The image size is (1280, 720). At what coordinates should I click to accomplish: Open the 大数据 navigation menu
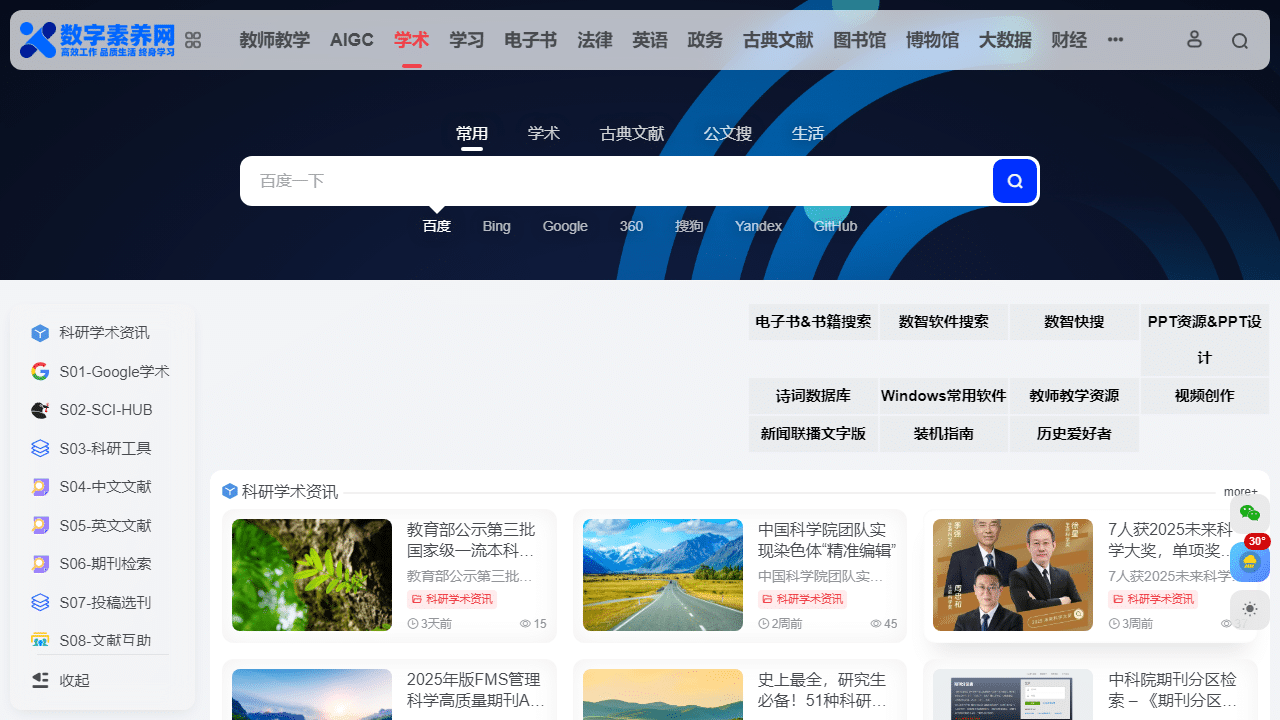1005,40
